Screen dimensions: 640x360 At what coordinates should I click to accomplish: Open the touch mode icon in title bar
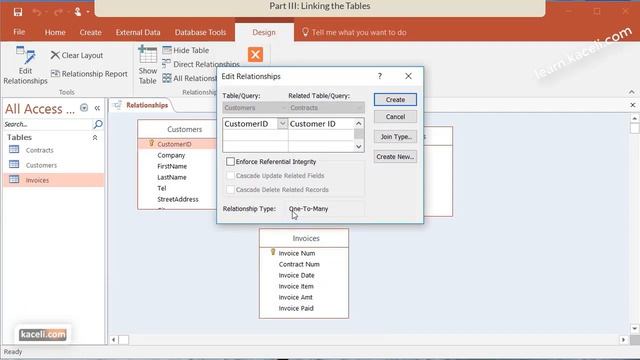pos(78,12)
